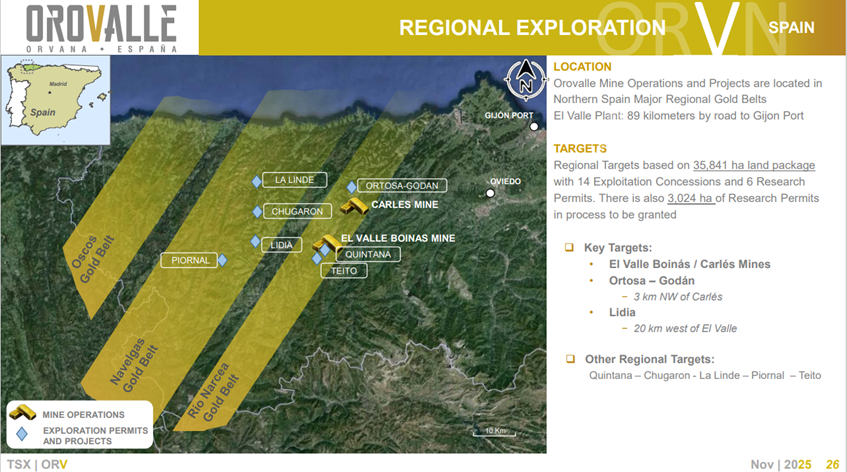Select the PIORNAL map label
This screenshot has height=472, width=847.
click(190, 260)
